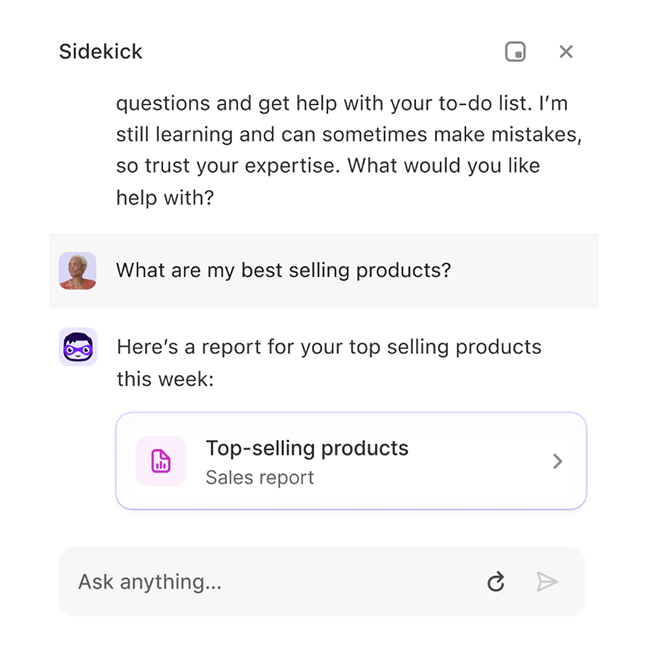Screen dimensions: 645x648
Task: Click the 'Here's a report for your top selling' reply
Action: [329, 347]
